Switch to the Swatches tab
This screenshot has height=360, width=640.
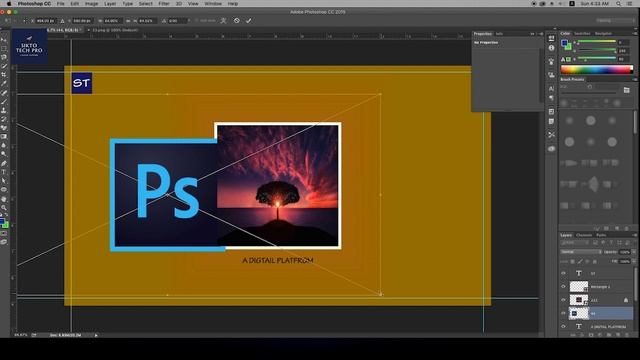(x=582, y=33)
